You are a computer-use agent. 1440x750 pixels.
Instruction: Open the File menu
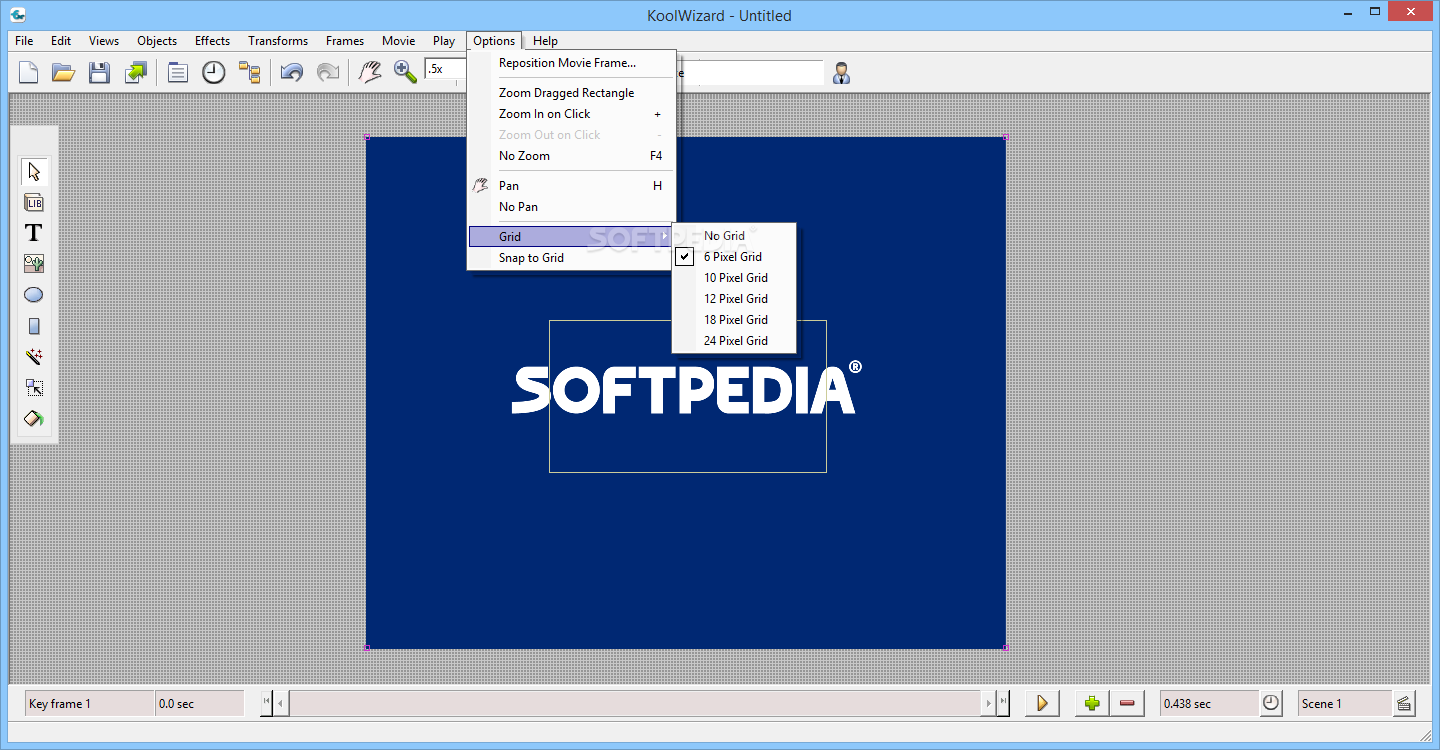[x=24, y=41]
